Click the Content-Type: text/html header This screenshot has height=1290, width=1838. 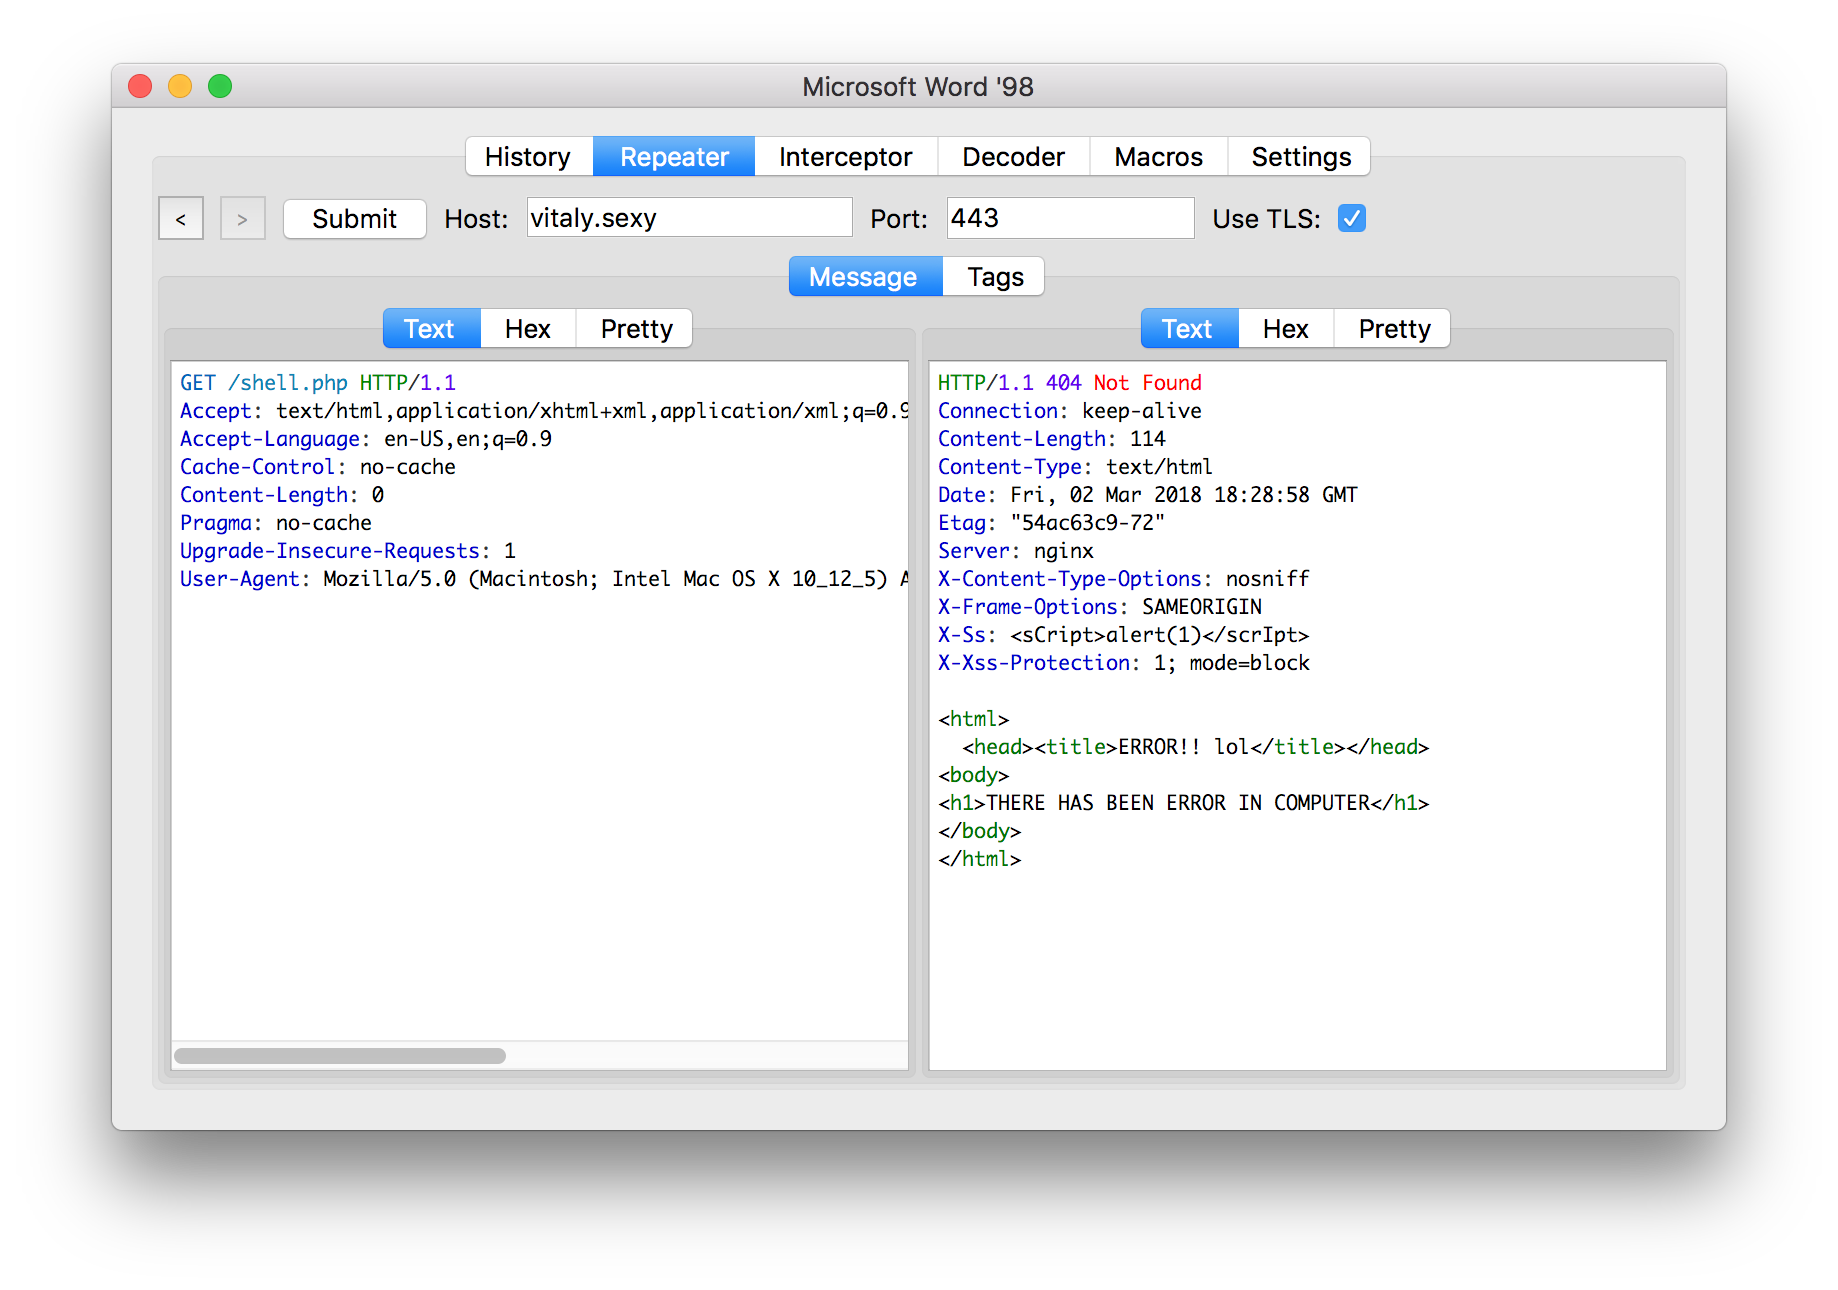coord(1075,467)
